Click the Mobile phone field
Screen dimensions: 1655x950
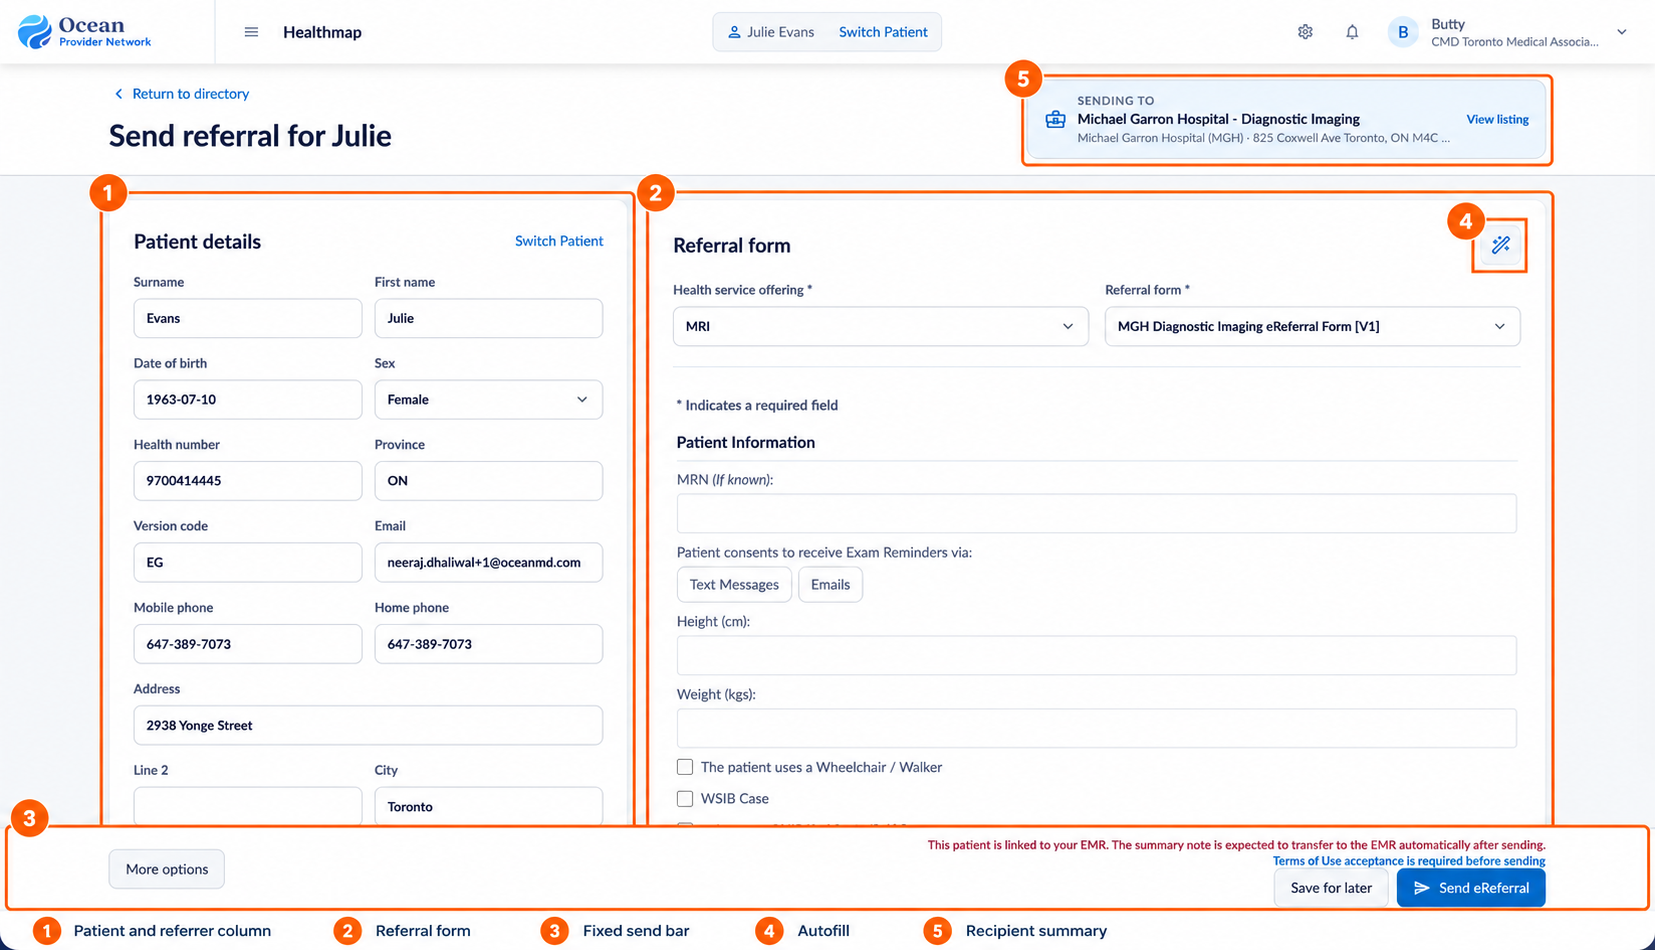click(x=248, y=644)
